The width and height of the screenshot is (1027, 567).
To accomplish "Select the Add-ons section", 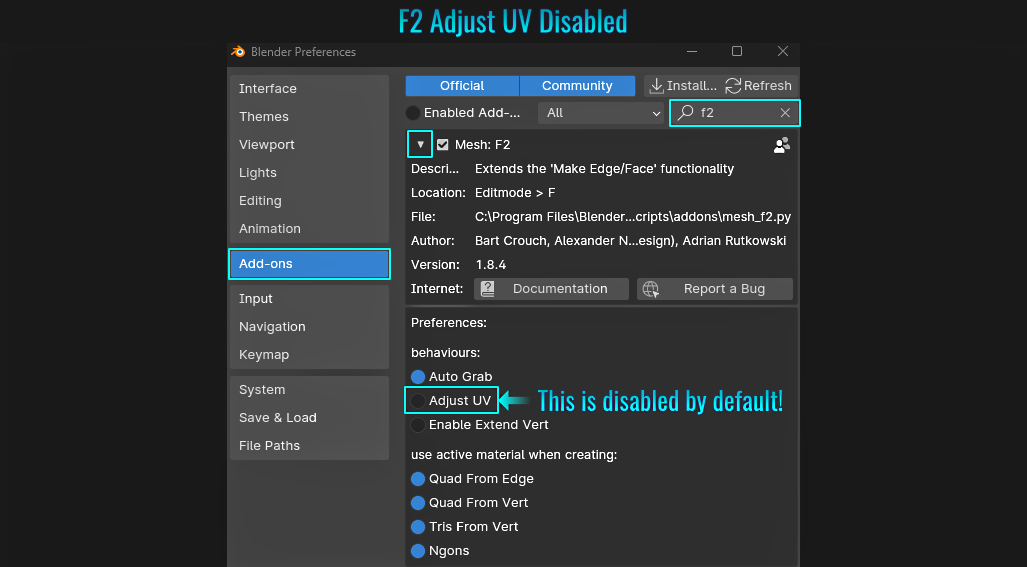I will 309,264.
